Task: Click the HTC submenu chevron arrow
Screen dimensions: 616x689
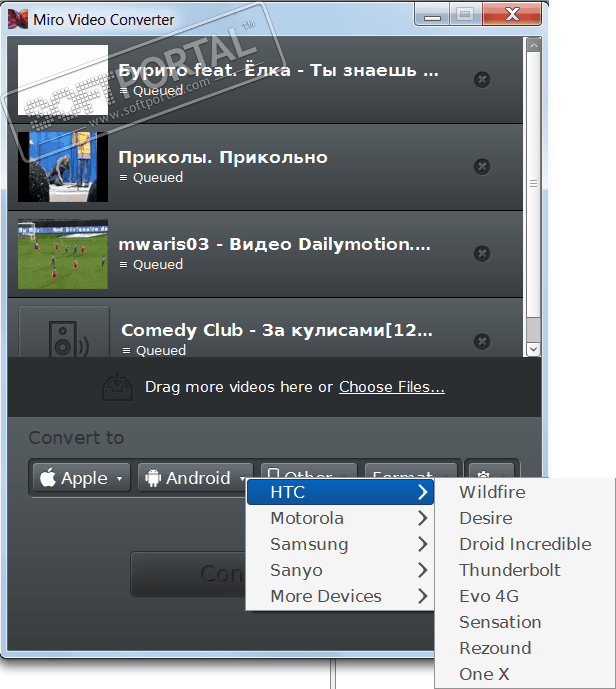Action: tap(423, 492)
